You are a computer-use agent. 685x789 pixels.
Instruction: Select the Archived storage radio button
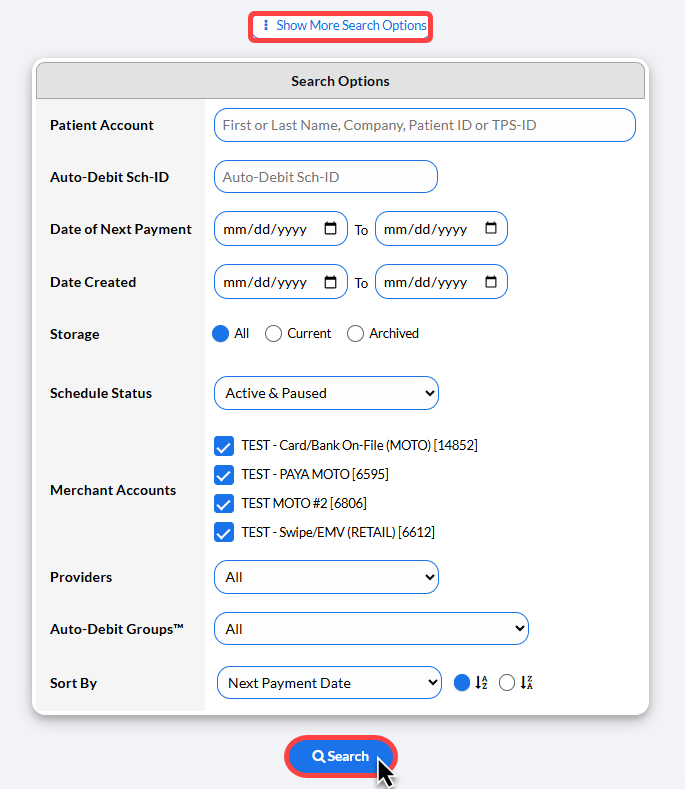click(355, 333)
